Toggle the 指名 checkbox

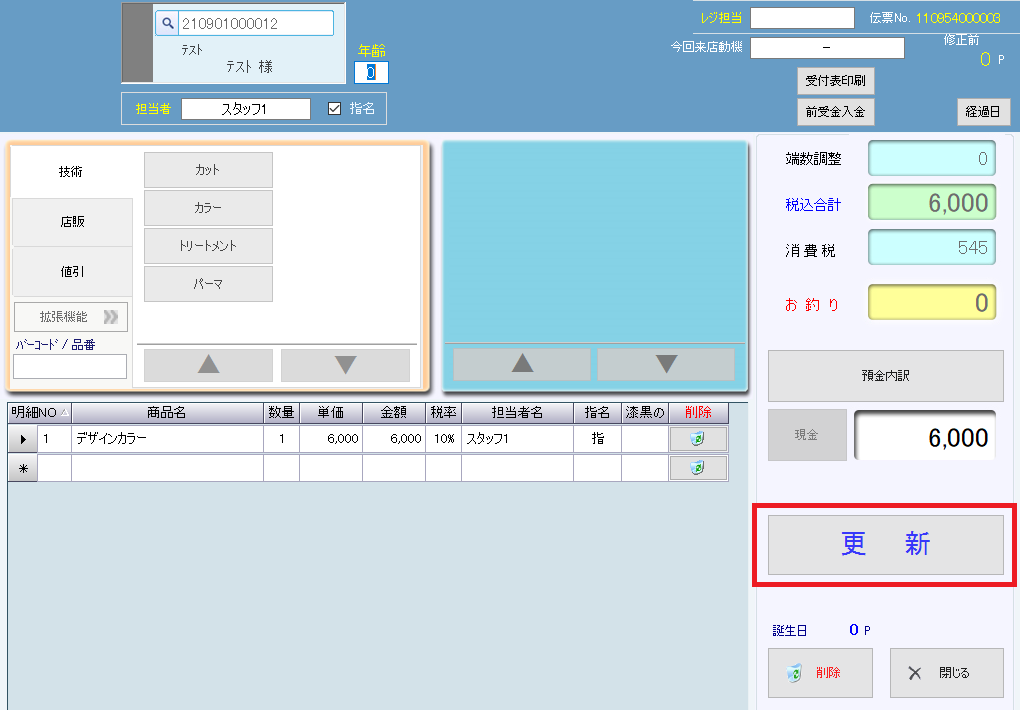(x=335, y=109)
